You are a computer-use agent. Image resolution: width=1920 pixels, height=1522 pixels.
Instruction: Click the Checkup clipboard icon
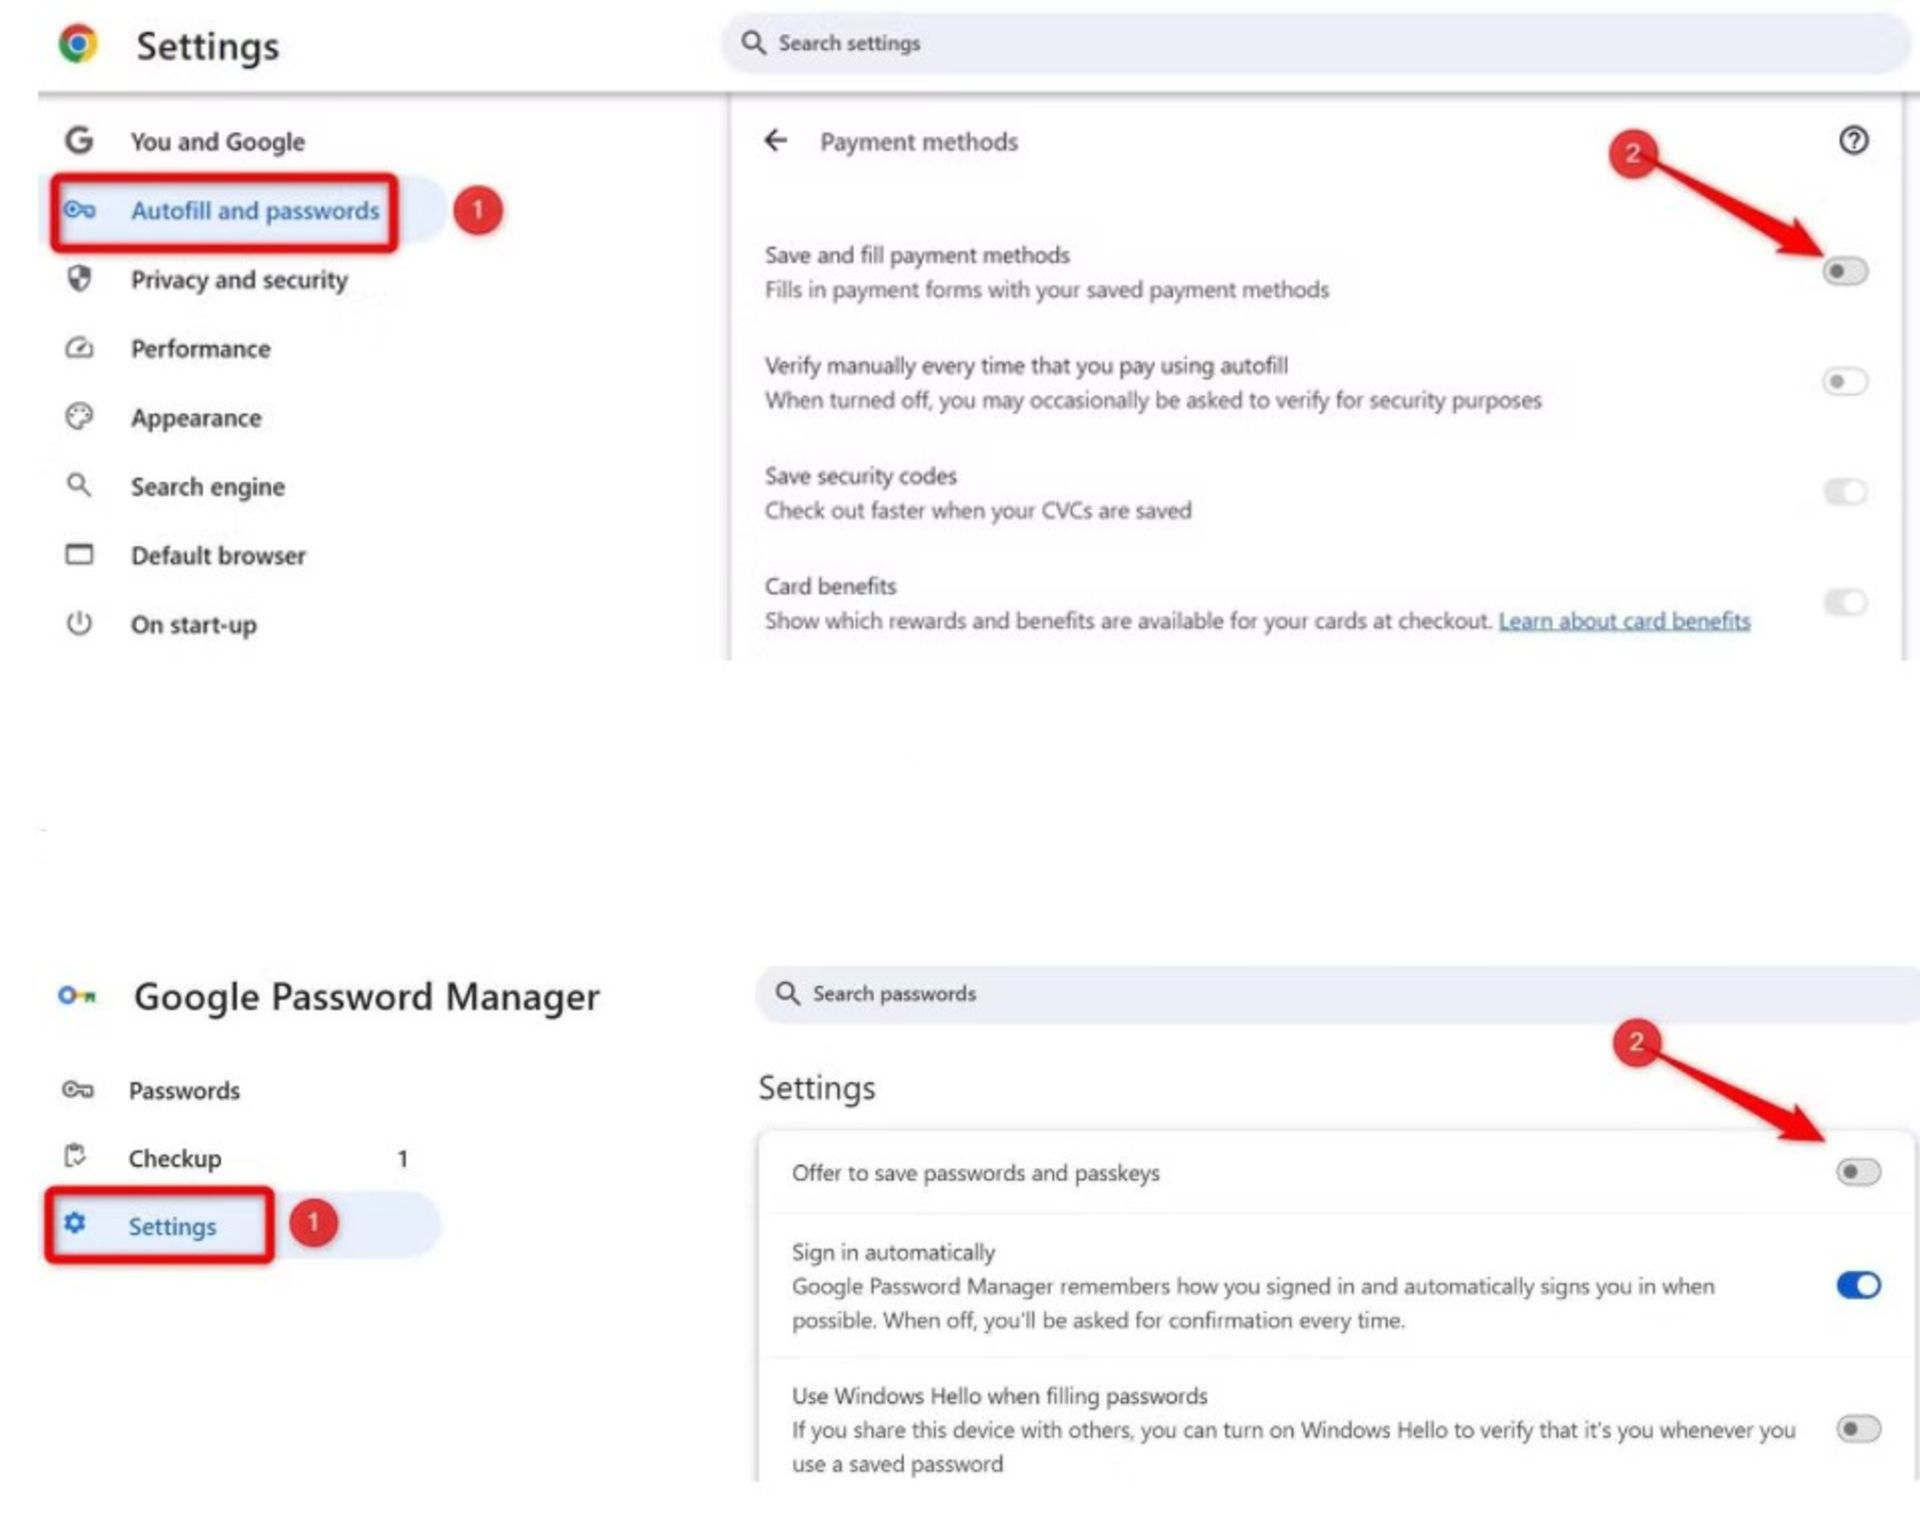(75, 1156)
